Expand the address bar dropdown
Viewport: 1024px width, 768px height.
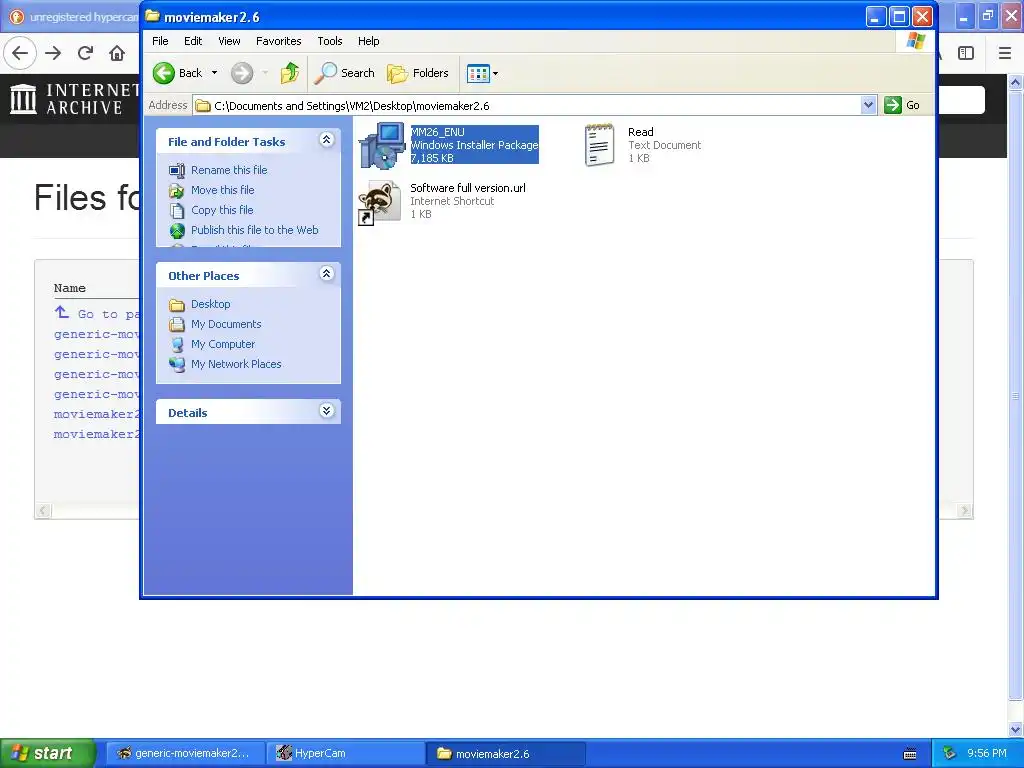click(x=868, y=105)
